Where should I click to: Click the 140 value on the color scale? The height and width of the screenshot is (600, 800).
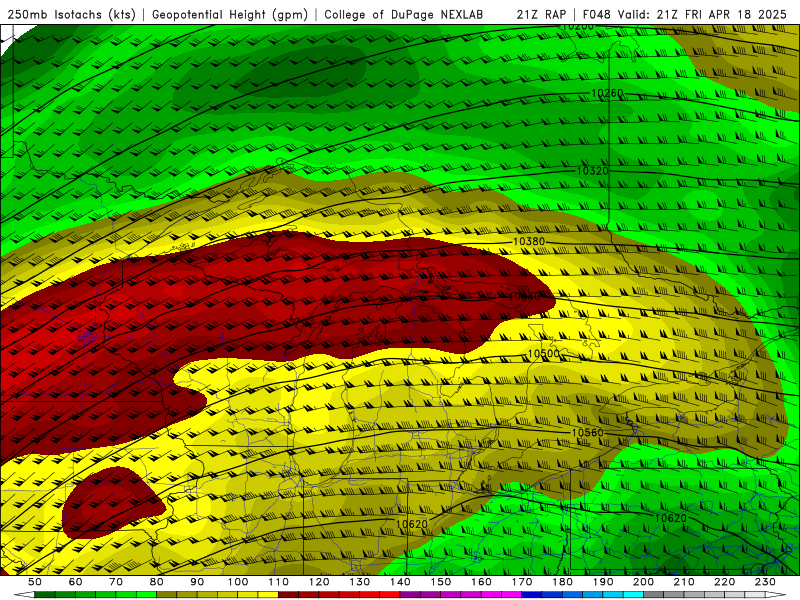click(x=400, y=582)
